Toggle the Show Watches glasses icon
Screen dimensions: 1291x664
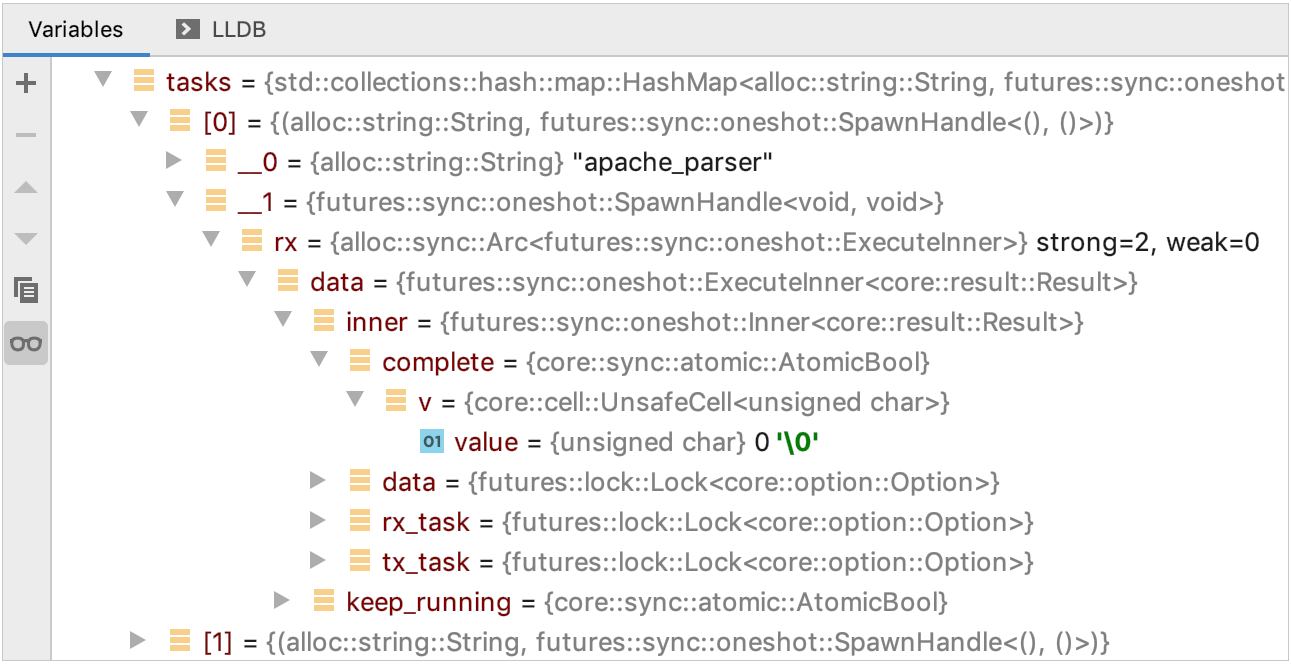pos(26,343)
